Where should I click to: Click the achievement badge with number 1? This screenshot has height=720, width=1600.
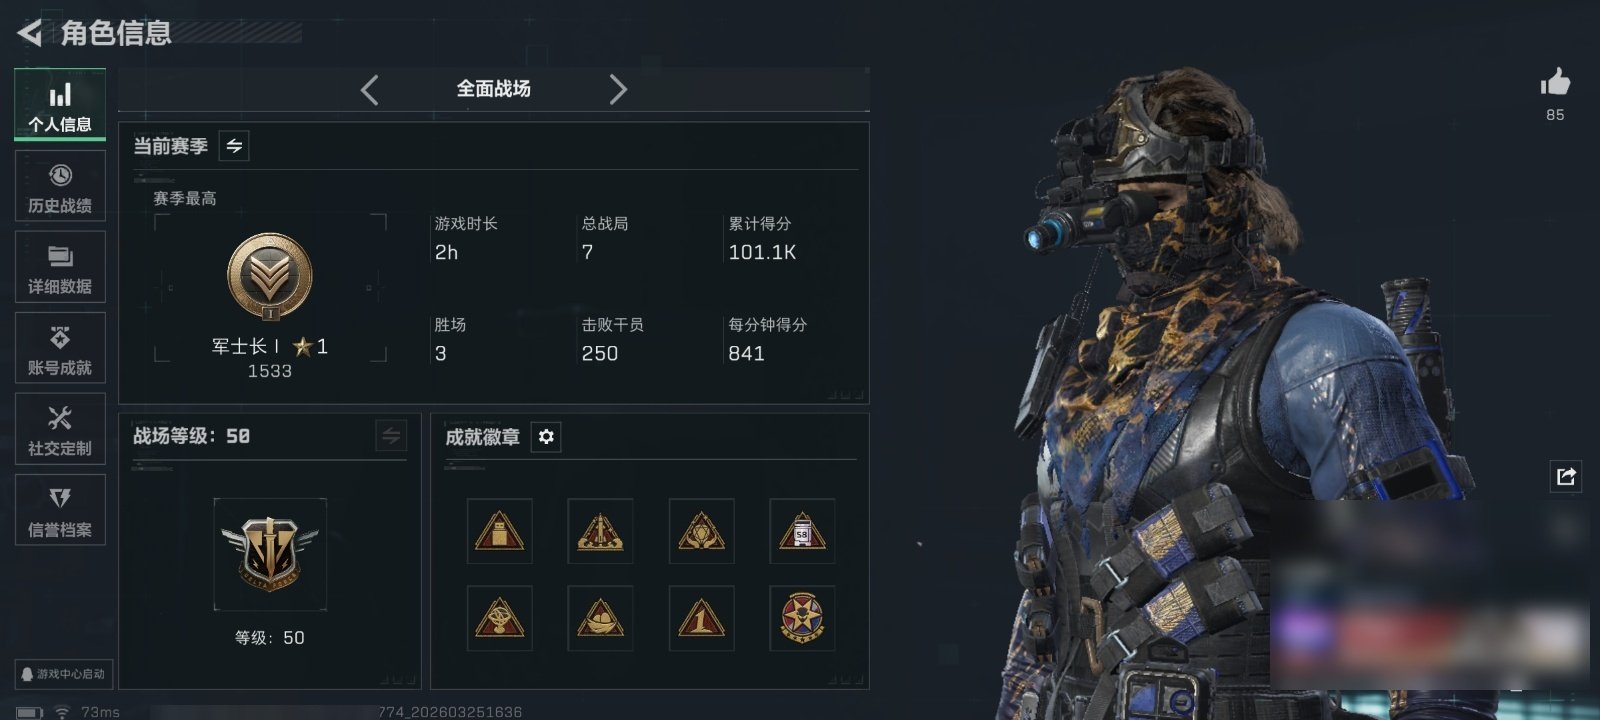[701, 618]
